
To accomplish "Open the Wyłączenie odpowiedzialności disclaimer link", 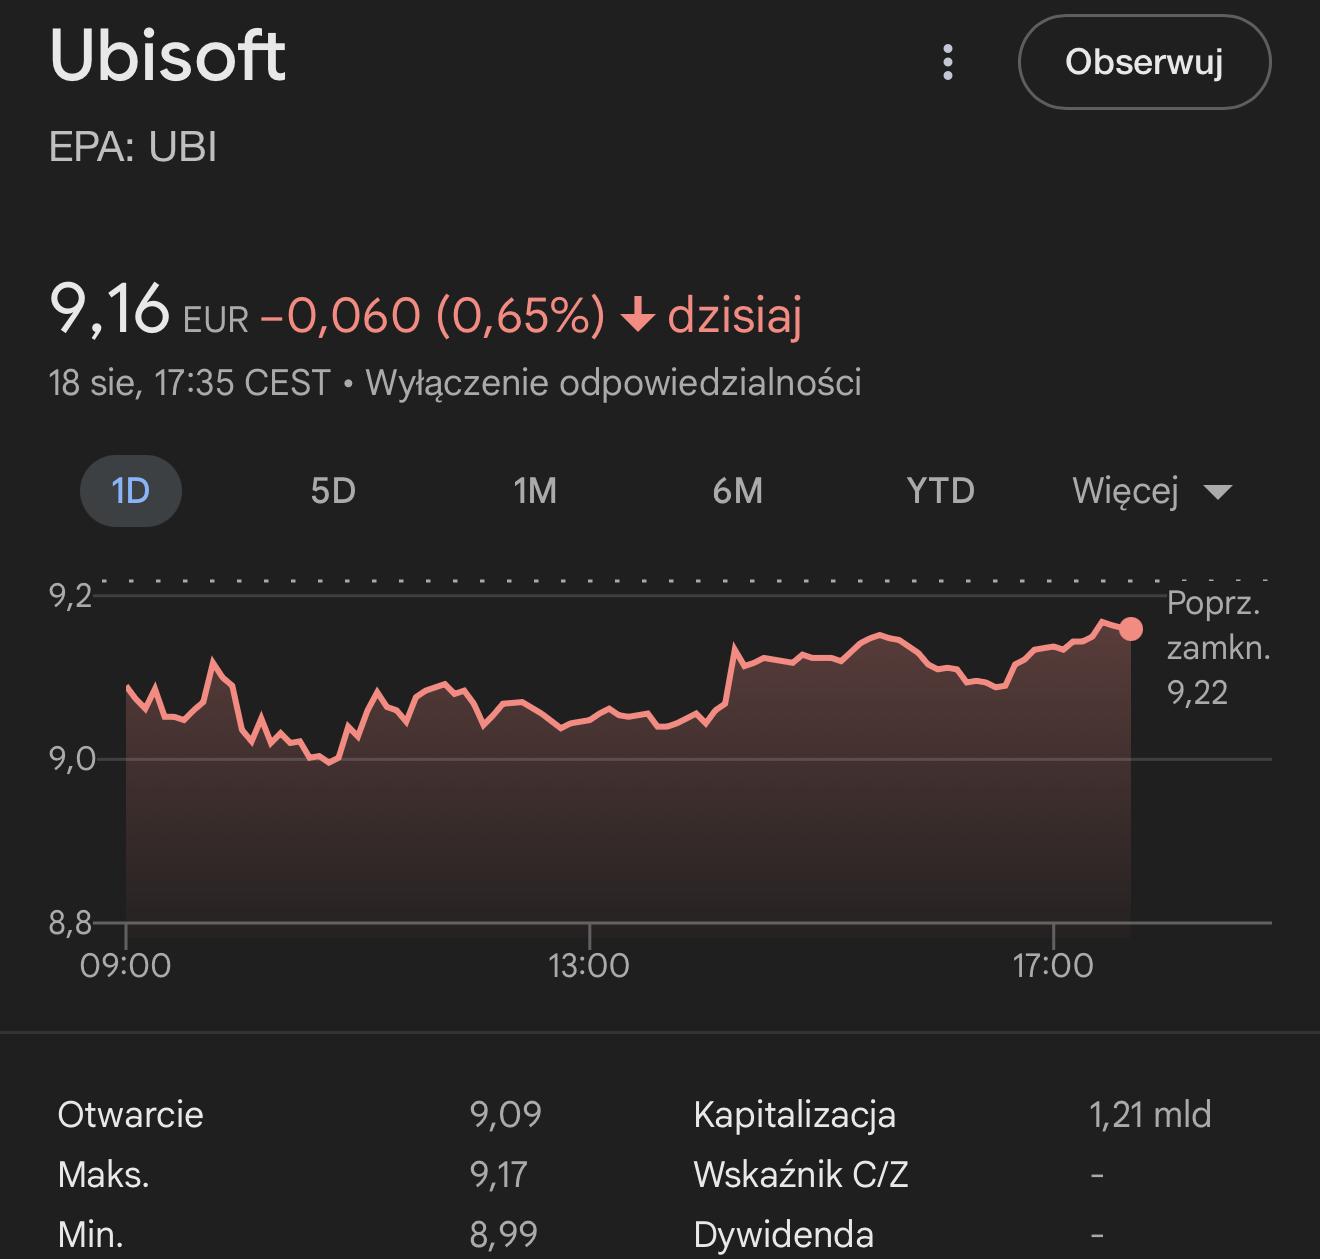I will 613,383.
